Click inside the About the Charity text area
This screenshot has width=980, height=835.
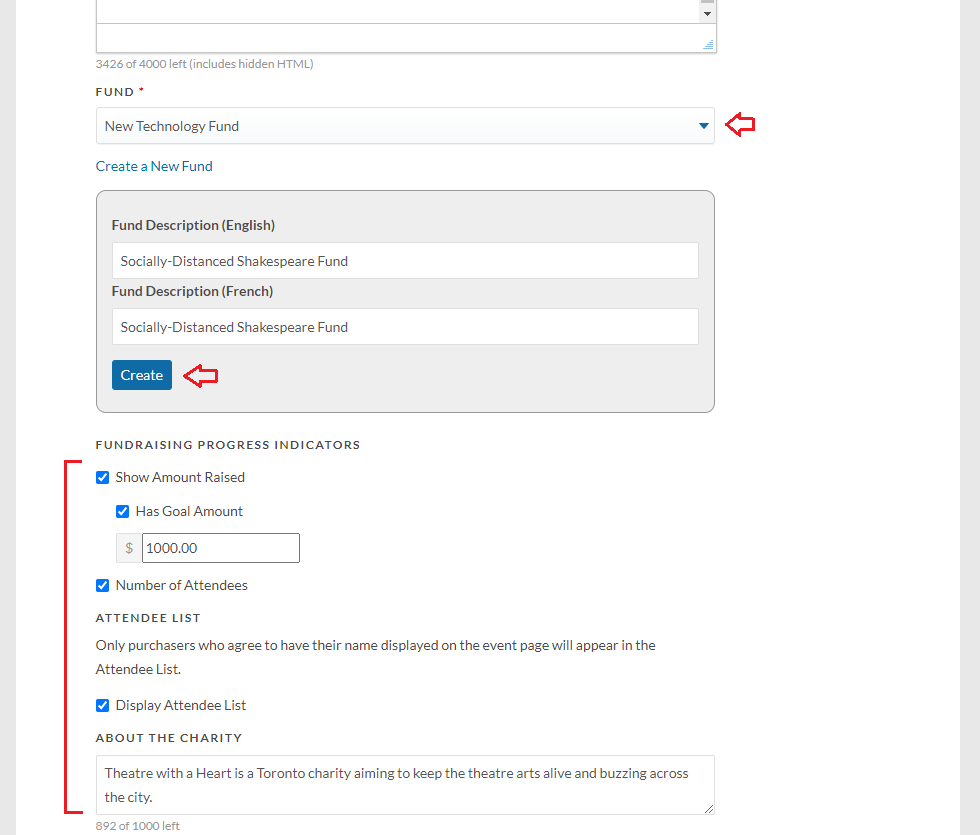tap(405, 785)
